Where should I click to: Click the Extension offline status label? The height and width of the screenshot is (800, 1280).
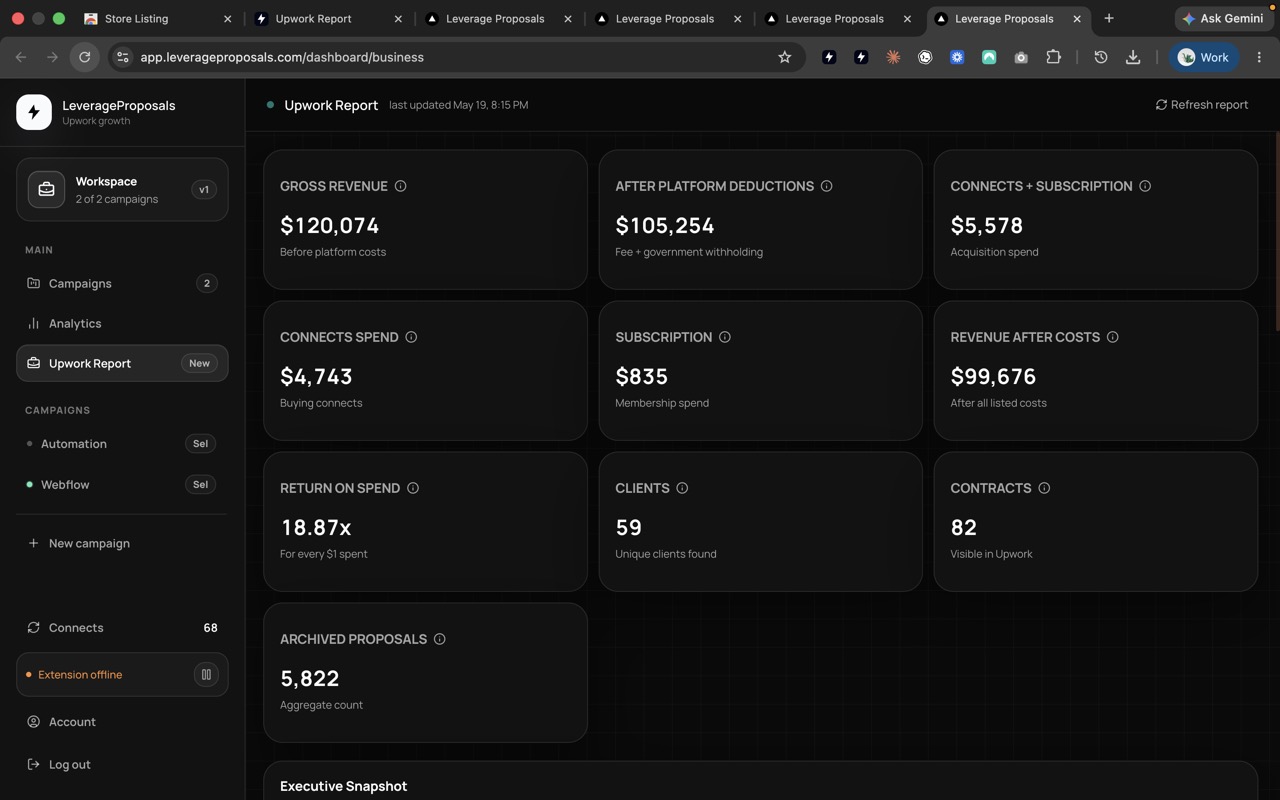pos(80,675)
